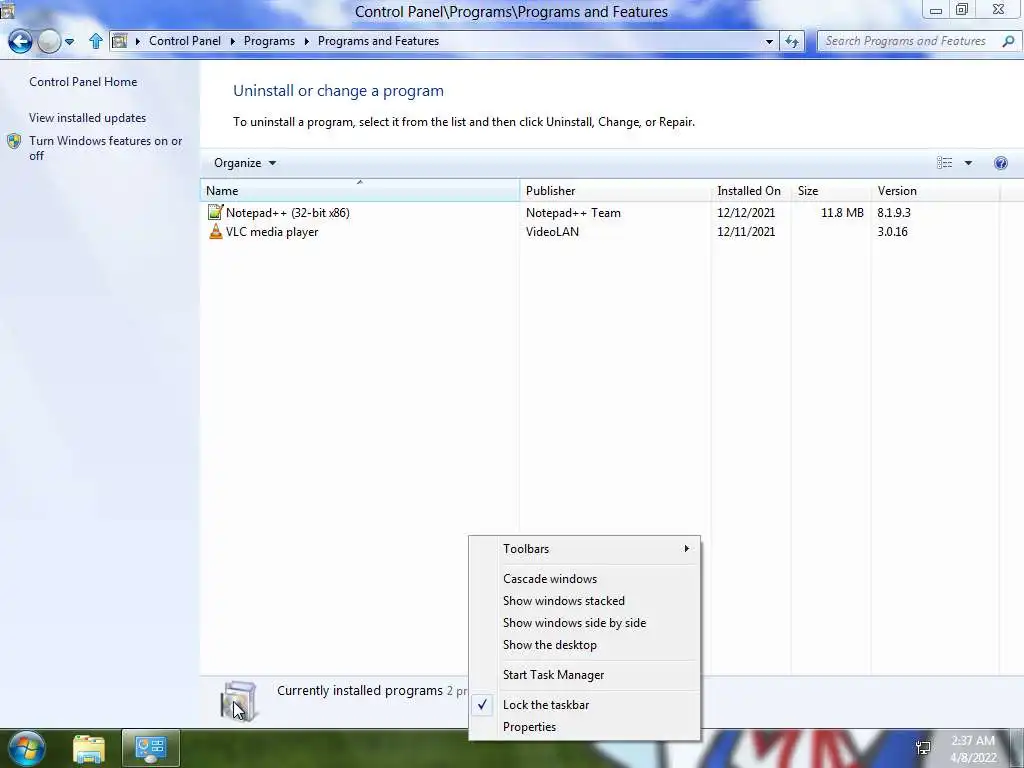Open the address bar history dropdown
Screen dimensions: 1024x768
[x=769, y=41]
